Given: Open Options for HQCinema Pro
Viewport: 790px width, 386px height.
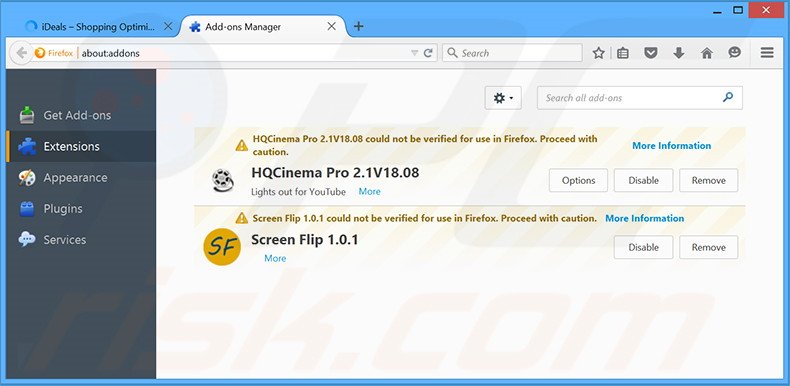Looking at the screenshot, I should click(x=578, y=180).
